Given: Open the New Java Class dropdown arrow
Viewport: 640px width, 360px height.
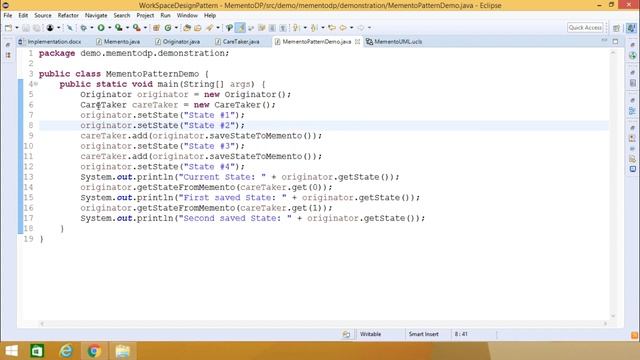Looking at the screenshot, I should click(176, 28).
